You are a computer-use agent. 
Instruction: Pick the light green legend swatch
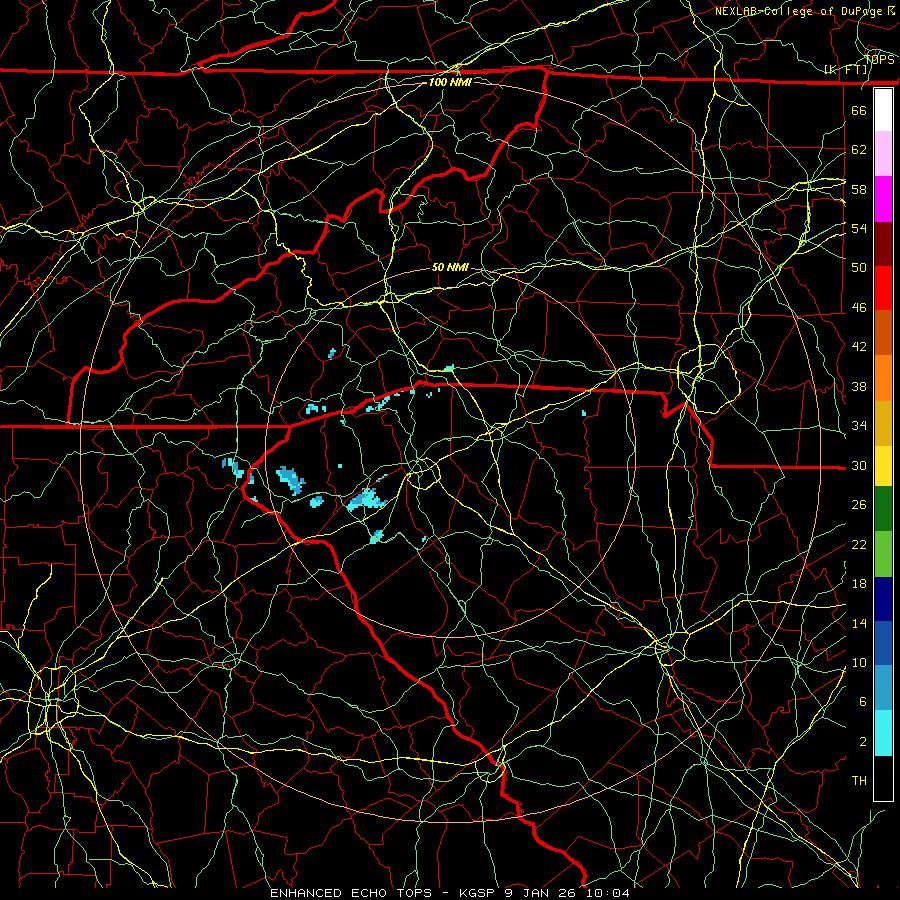[x=883, y=554]
